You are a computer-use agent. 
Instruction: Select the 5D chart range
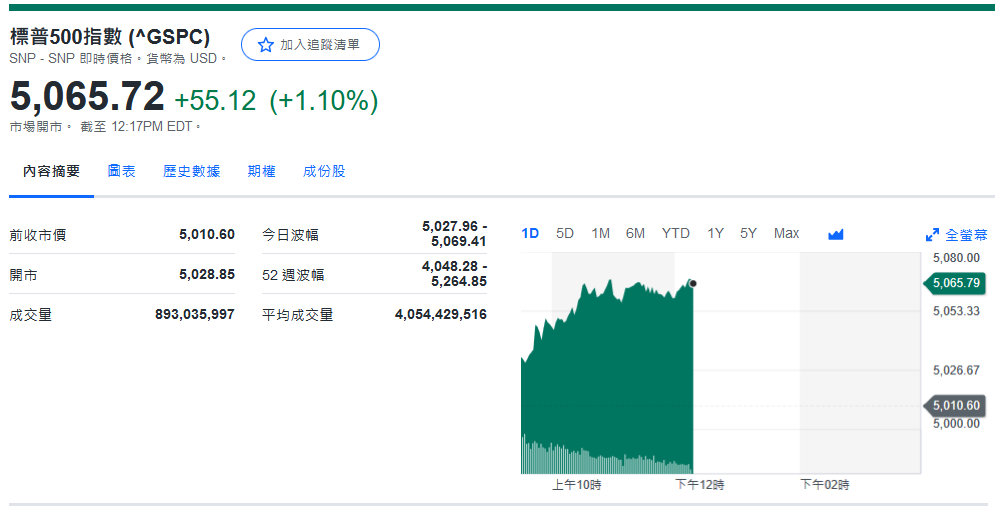[x=565, y=233]
